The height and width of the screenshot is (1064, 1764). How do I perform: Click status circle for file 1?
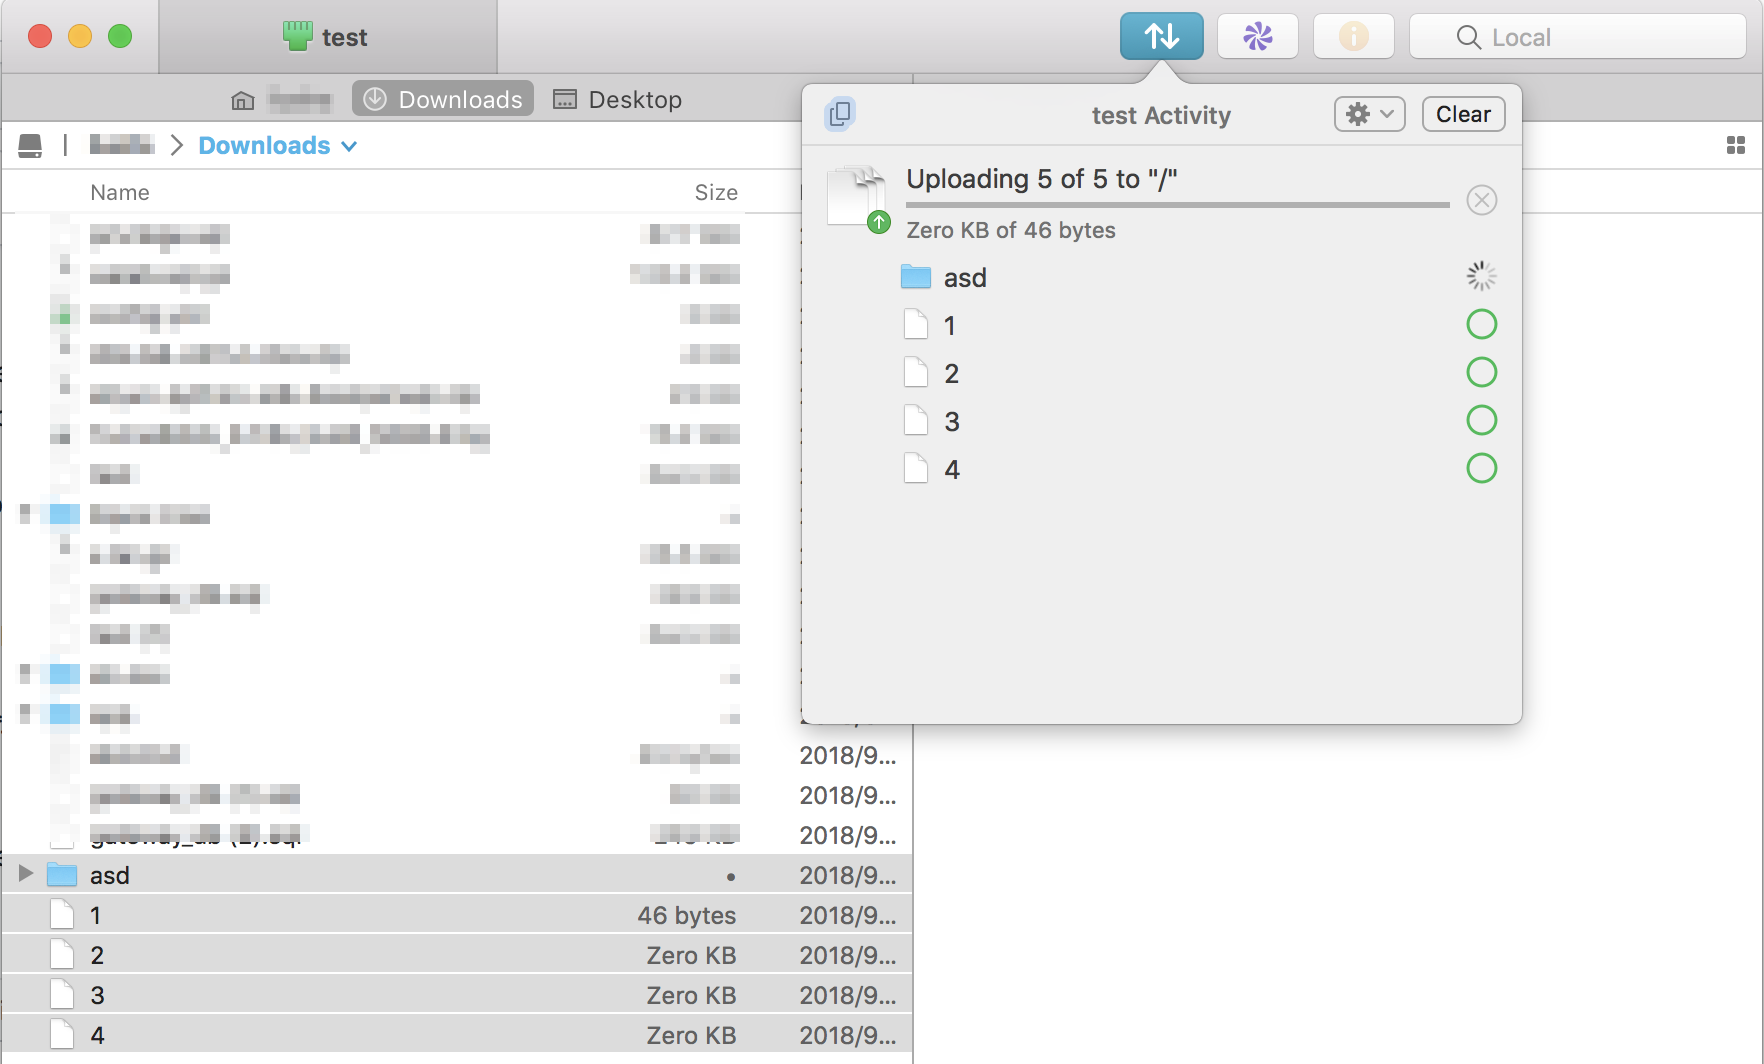pos(1481,324)
